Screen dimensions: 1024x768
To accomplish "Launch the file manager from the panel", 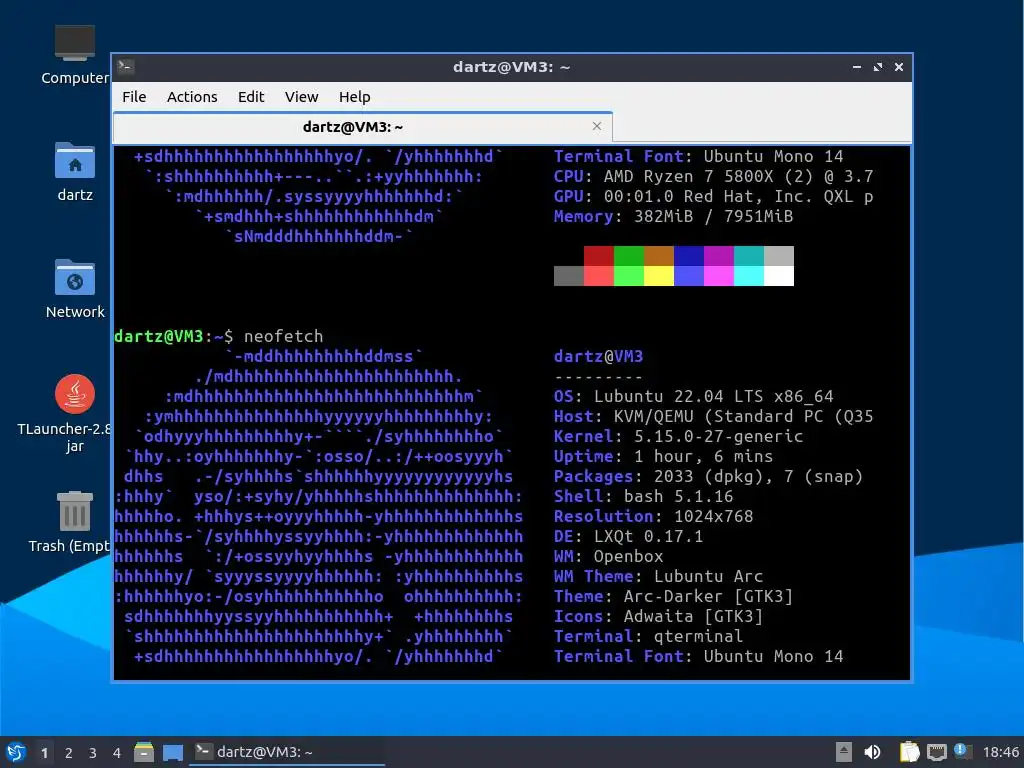I will click(x=144, y=752).
